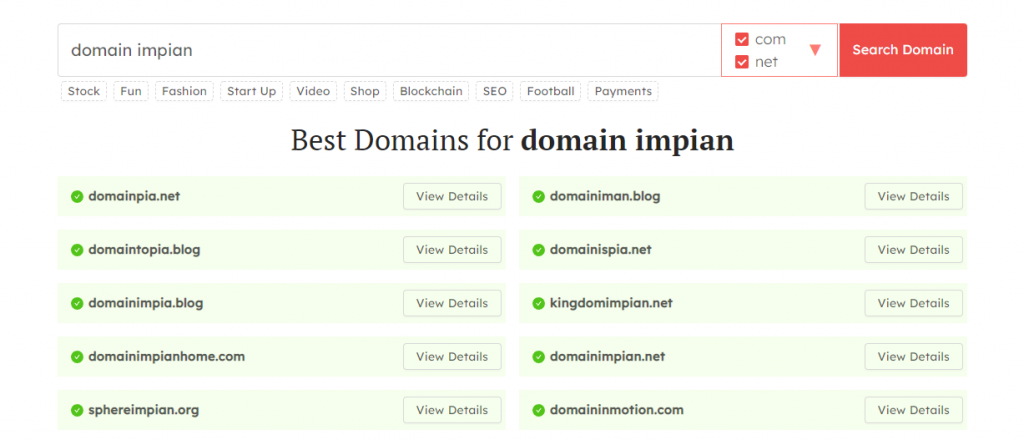
Task: Select the Payments category tag
Action: [623, 91]
